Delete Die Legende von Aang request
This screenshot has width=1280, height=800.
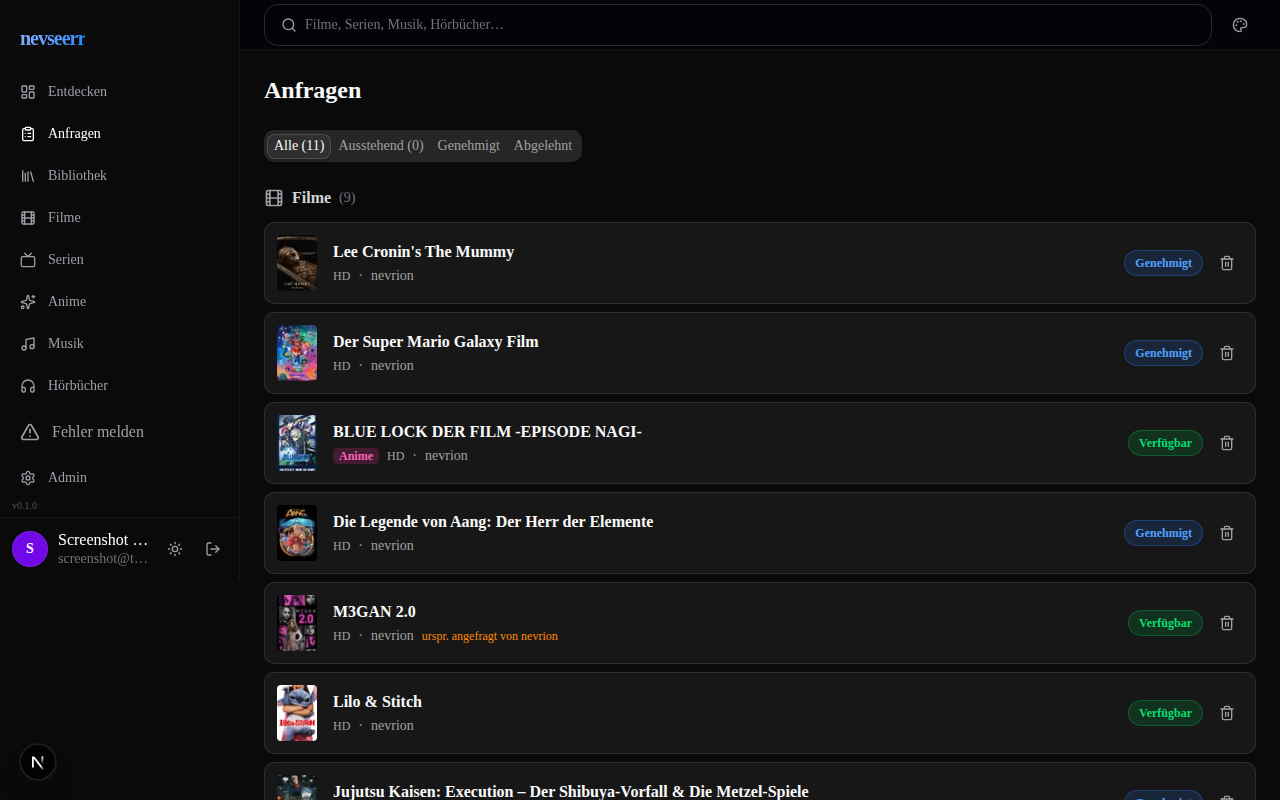point(1227,533)
